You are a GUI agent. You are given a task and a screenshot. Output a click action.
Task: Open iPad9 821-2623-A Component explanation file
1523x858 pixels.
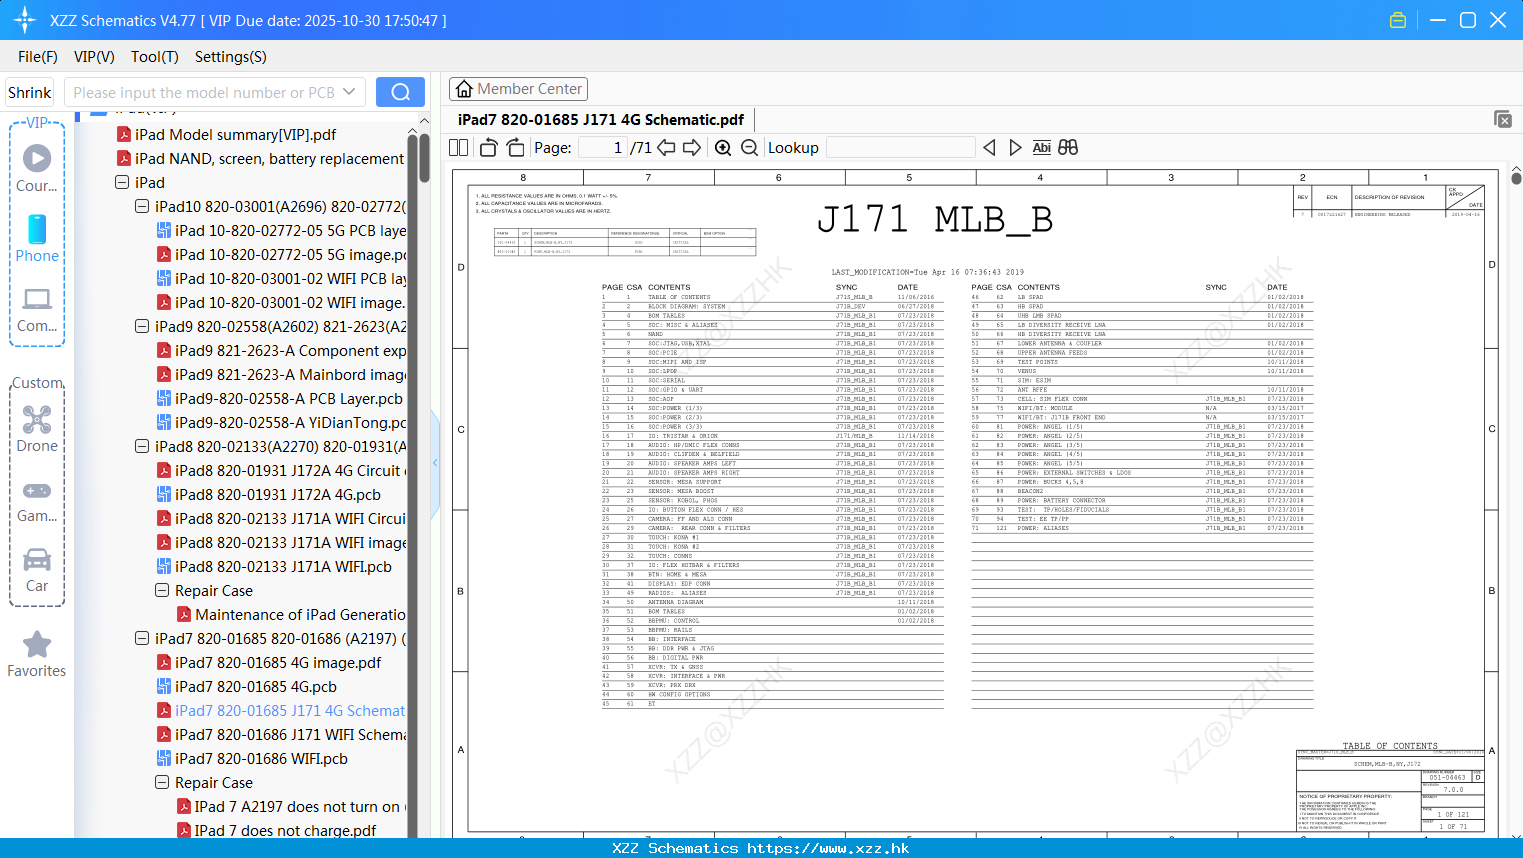(281, 350)
